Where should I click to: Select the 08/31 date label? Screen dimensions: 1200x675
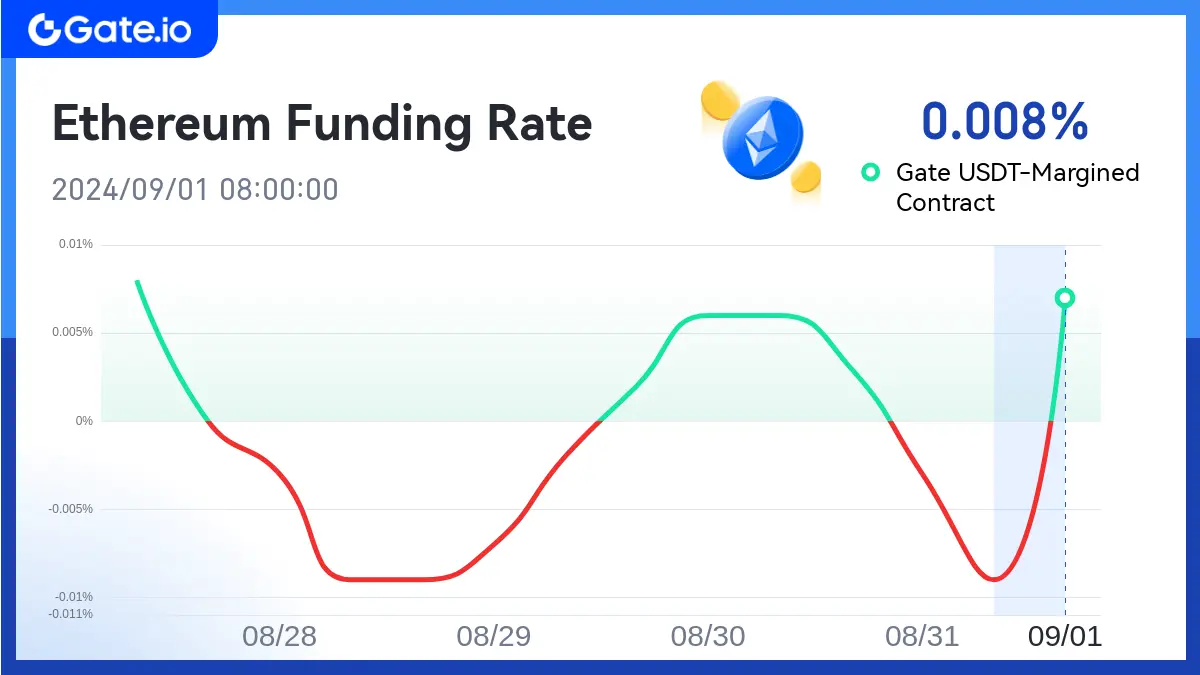click(922, 637)
